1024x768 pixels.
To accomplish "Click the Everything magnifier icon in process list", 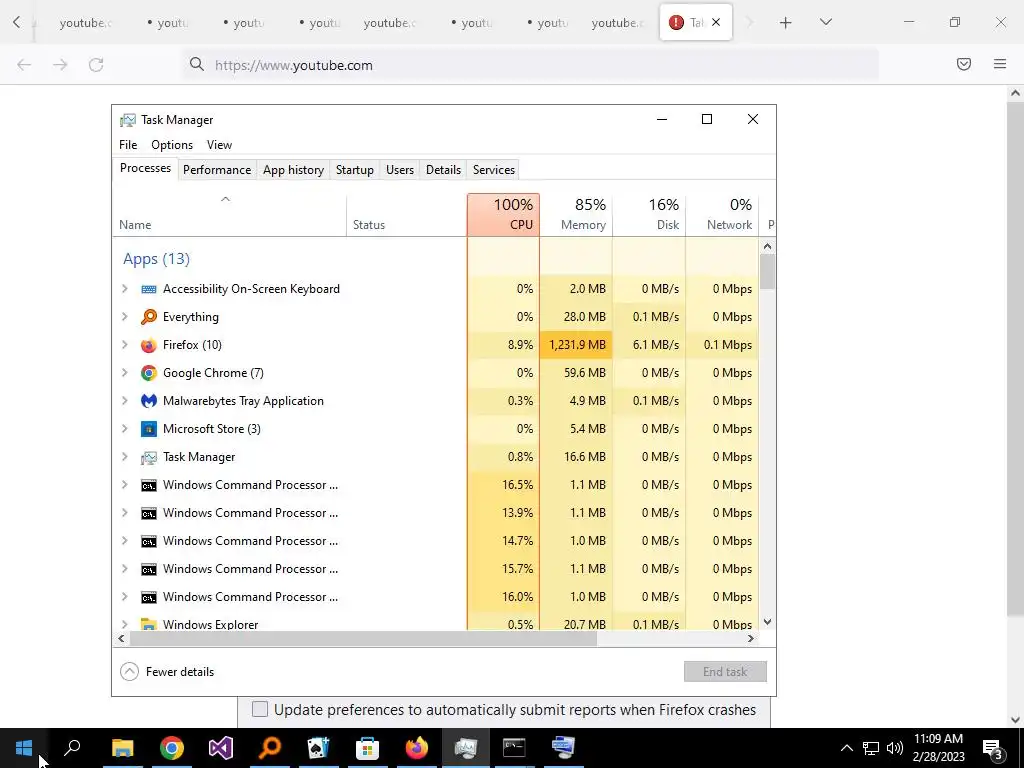I will tap(149, 317).
